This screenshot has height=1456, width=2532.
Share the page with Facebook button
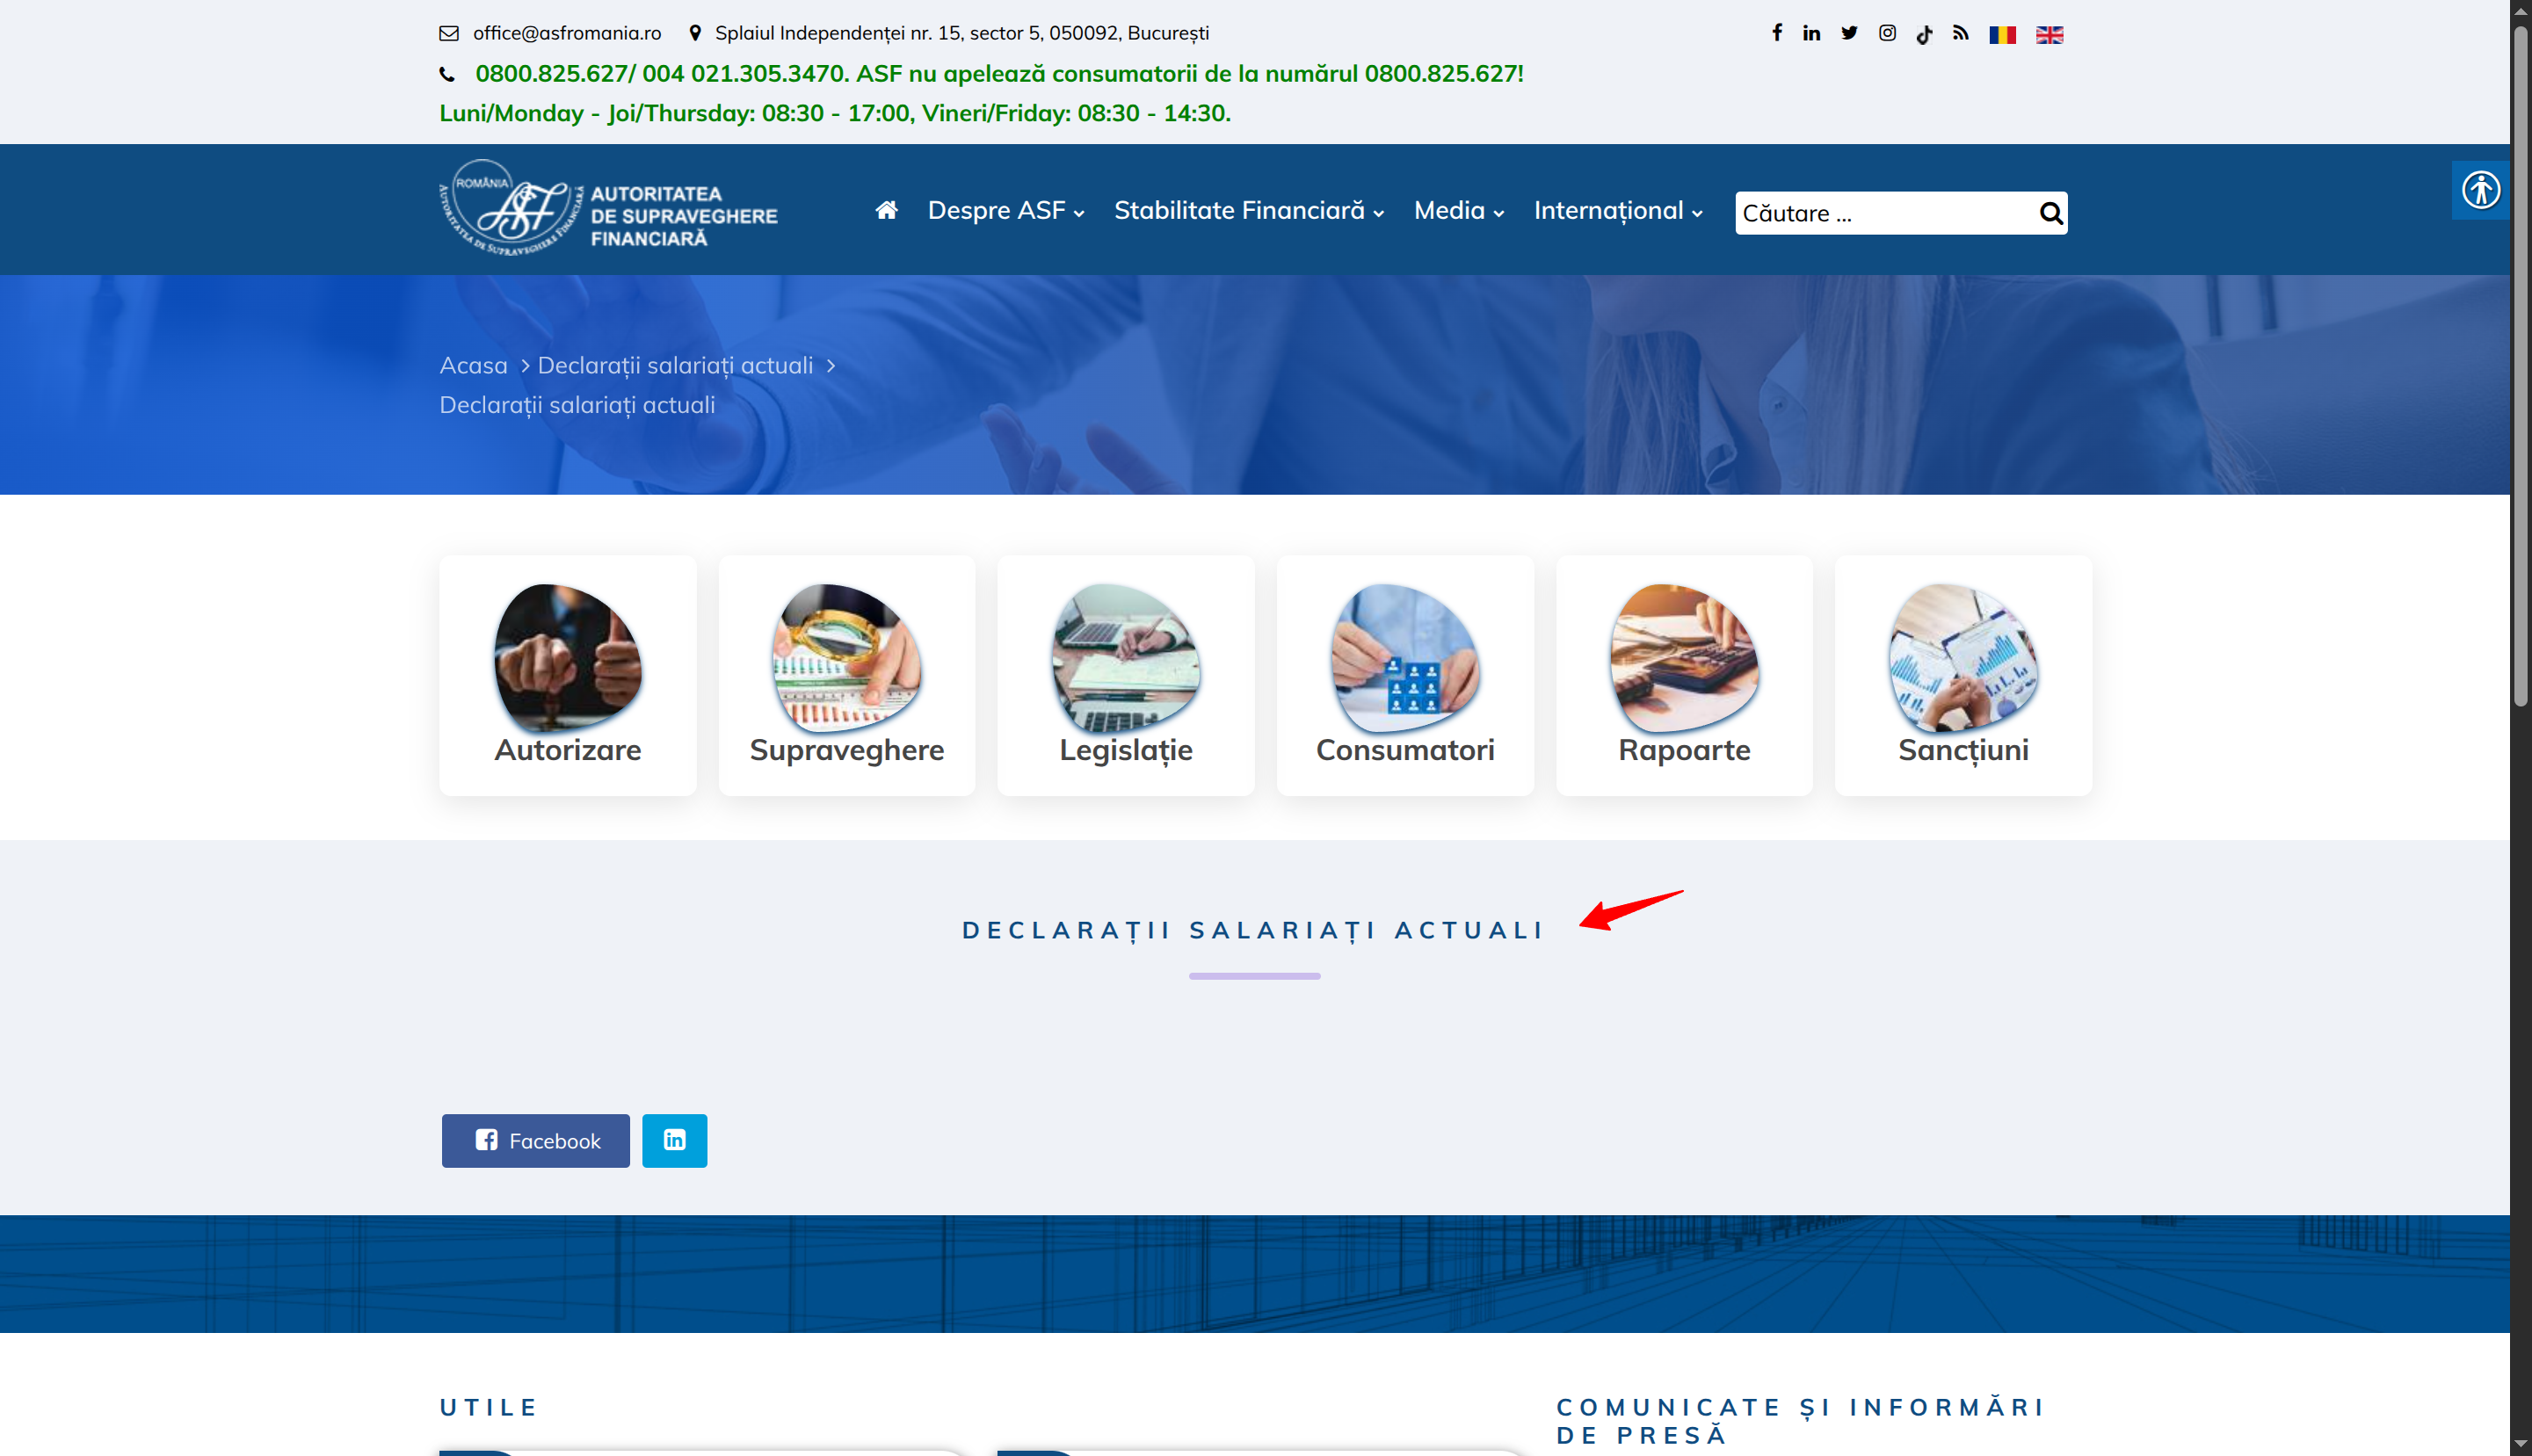pos(536,1141)
